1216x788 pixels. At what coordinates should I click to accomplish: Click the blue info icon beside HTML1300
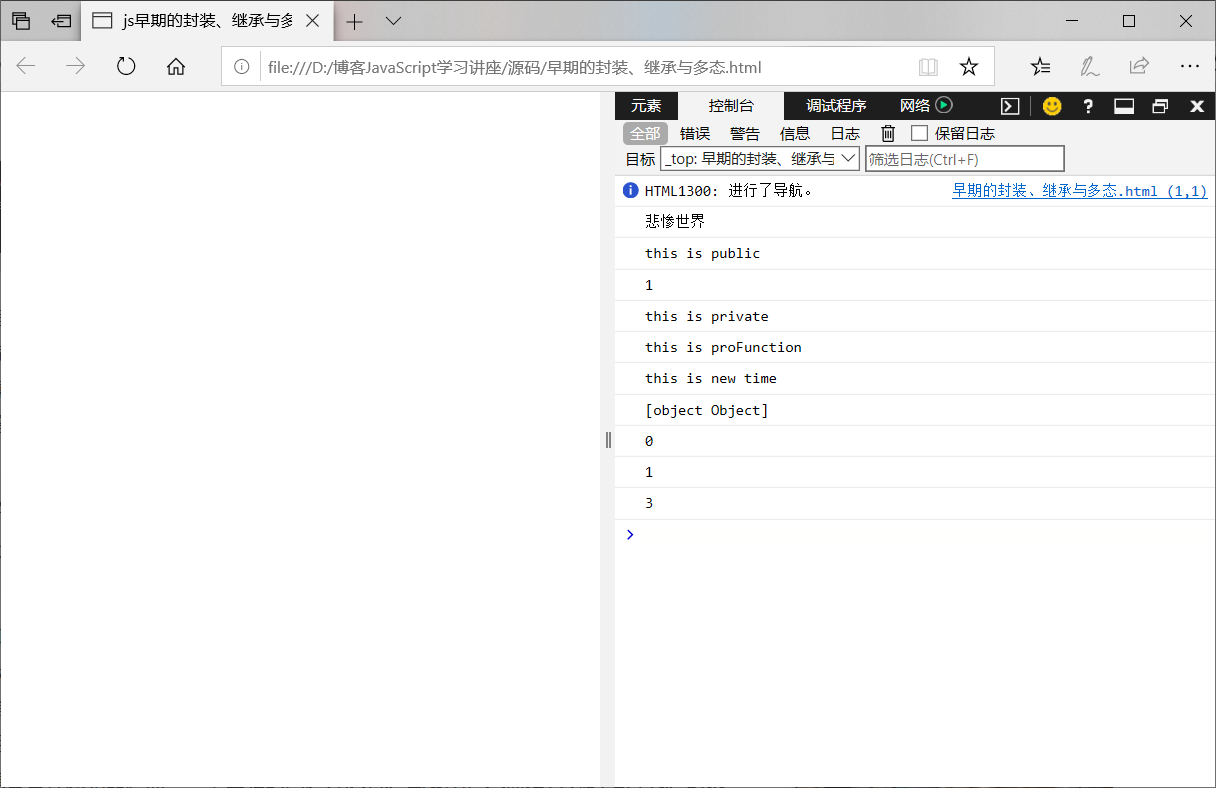click(x=630, y=190)
